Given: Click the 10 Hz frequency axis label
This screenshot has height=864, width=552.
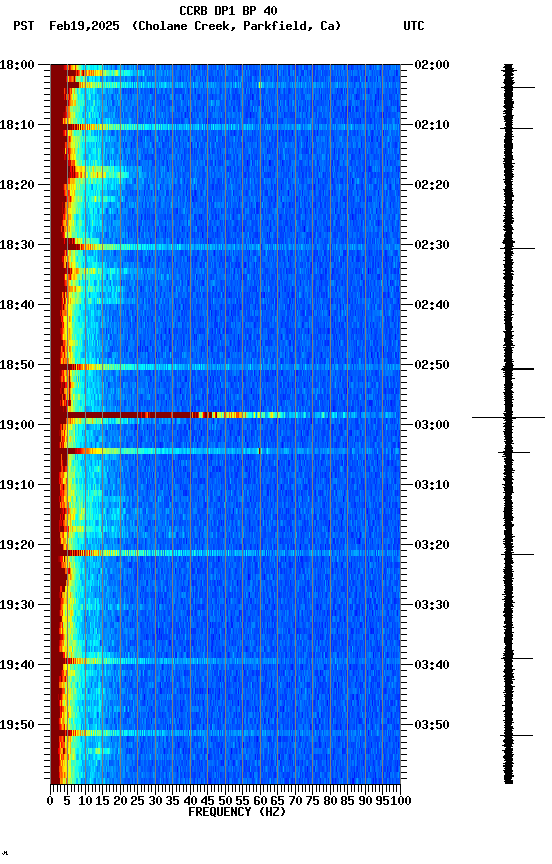Looking at the screenshot, I should [85, 802].
